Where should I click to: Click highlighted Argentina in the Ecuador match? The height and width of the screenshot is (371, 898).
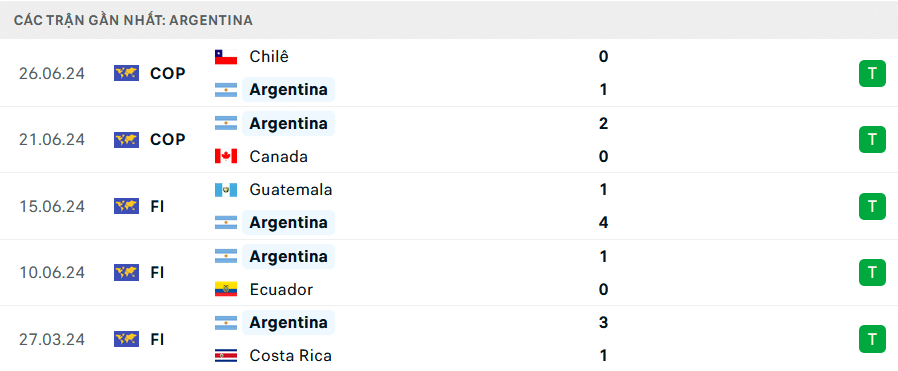(288, 256)
